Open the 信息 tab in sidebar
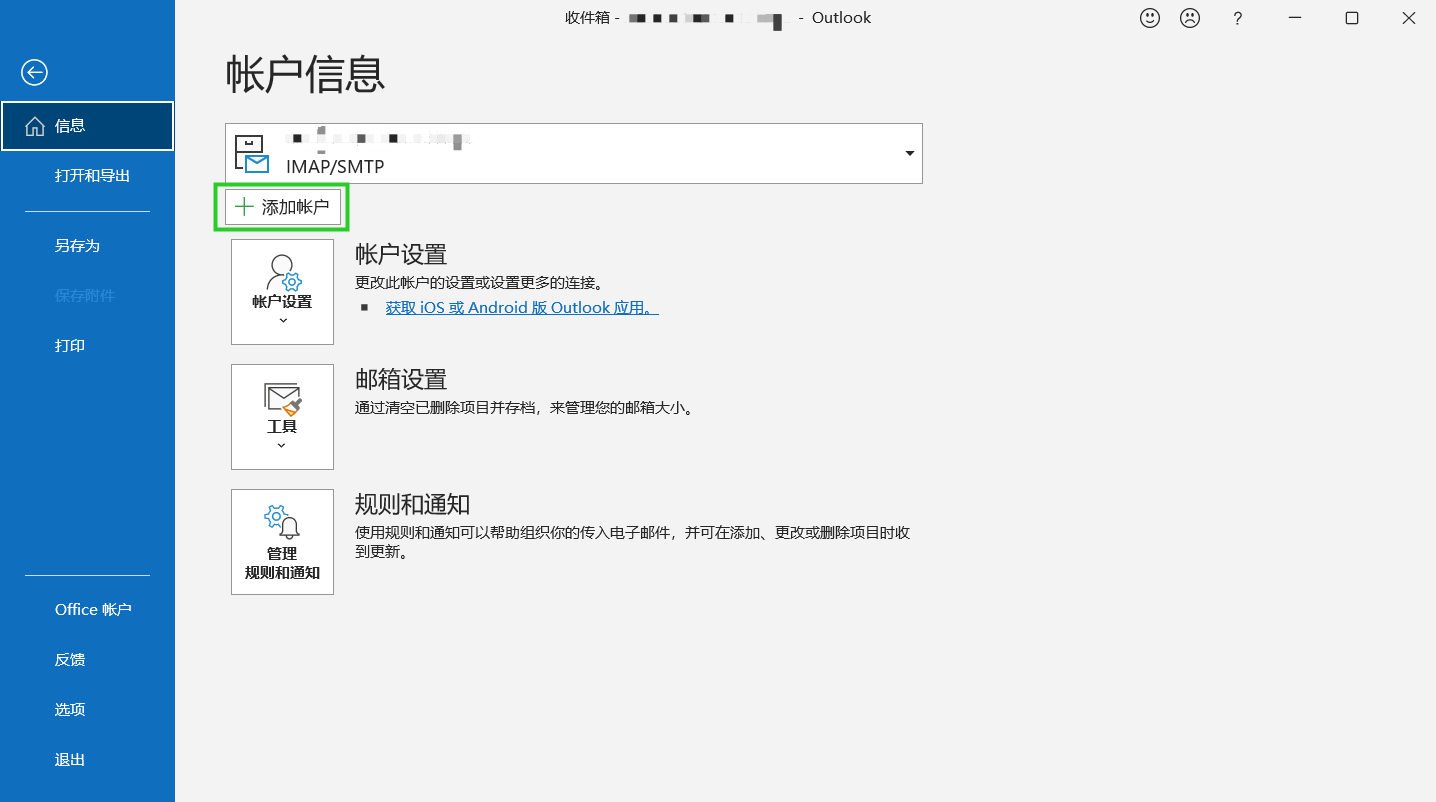1436x802 pixels. (x=87, y=126)
